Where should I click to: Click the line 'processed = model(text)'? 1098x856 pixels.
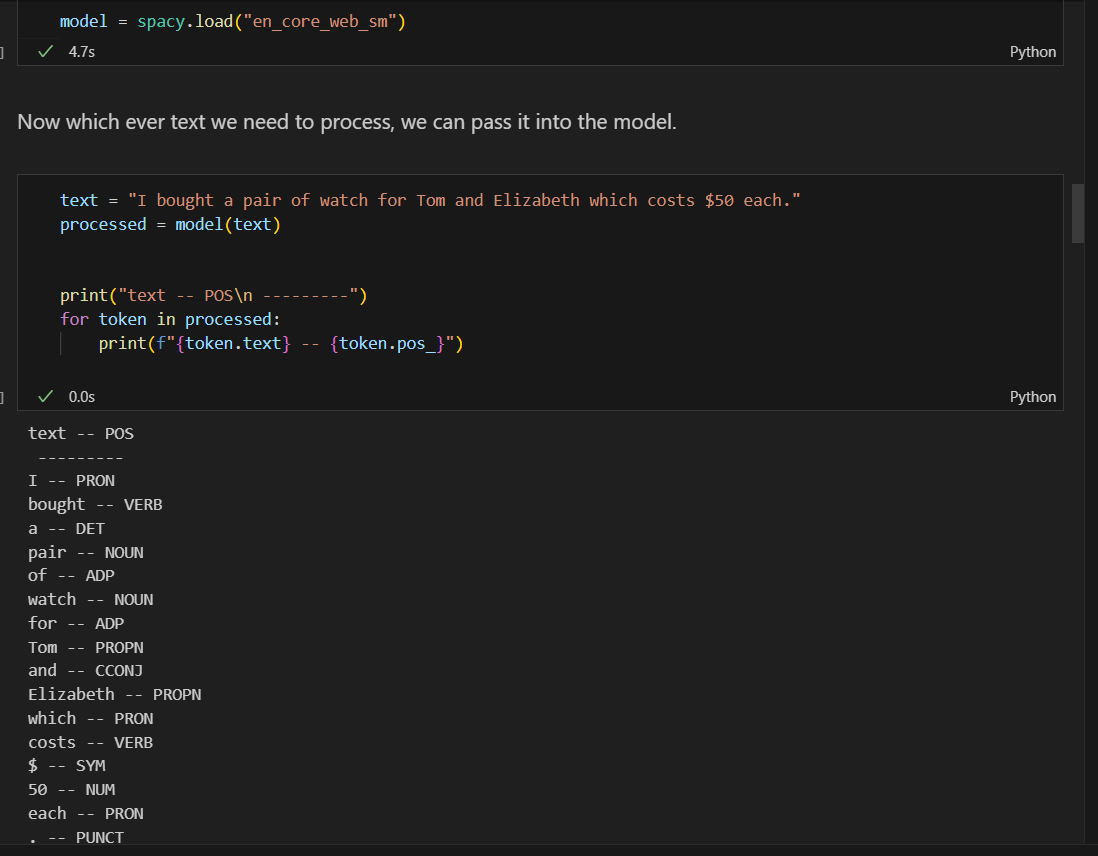click(x=170, y=225)
